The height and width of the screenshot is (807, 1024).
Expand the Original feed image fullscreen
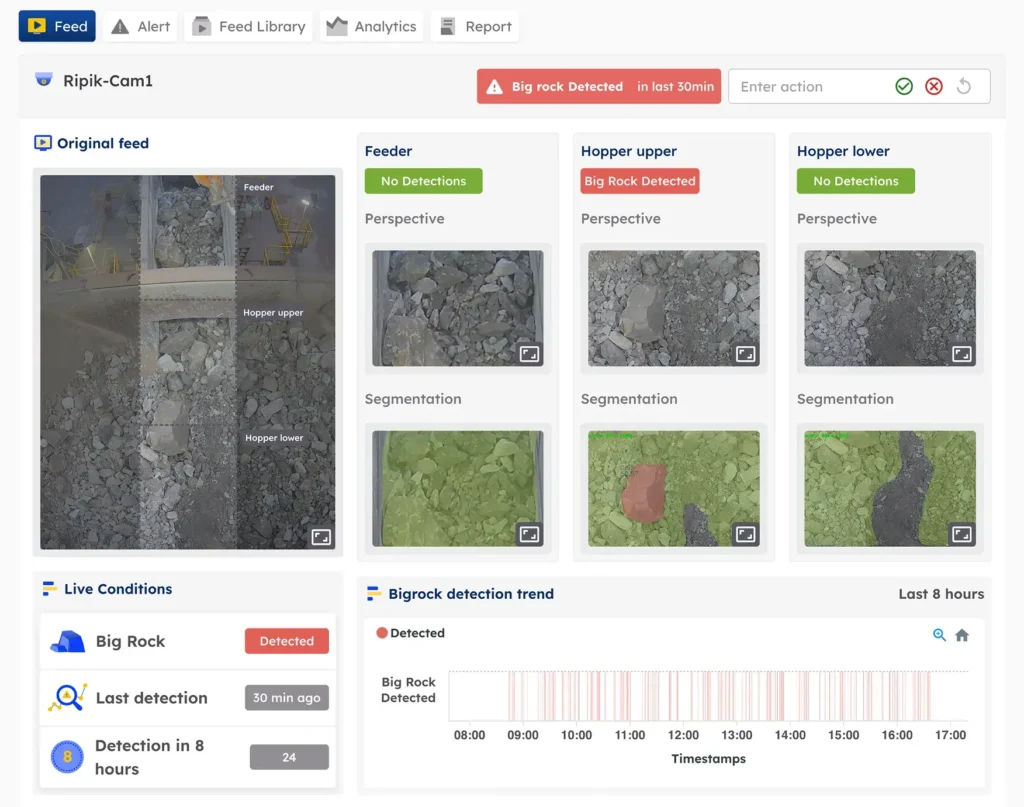click(x=321, y=537)
